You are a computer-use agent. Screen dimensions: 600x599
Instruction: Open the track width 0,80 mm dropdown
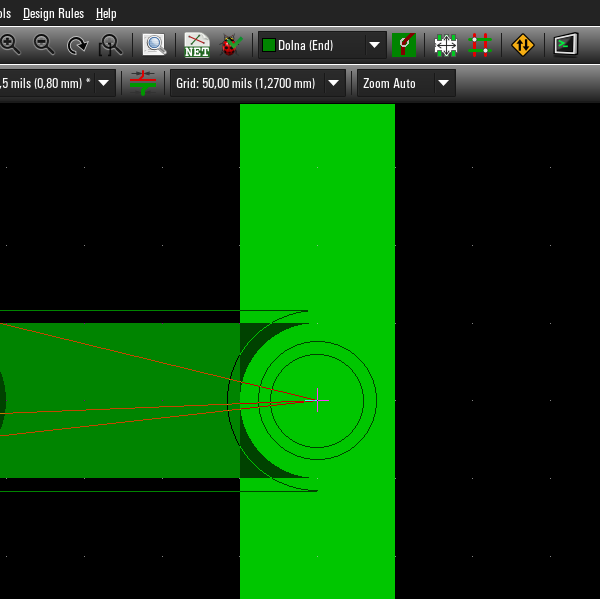[104, 83]
